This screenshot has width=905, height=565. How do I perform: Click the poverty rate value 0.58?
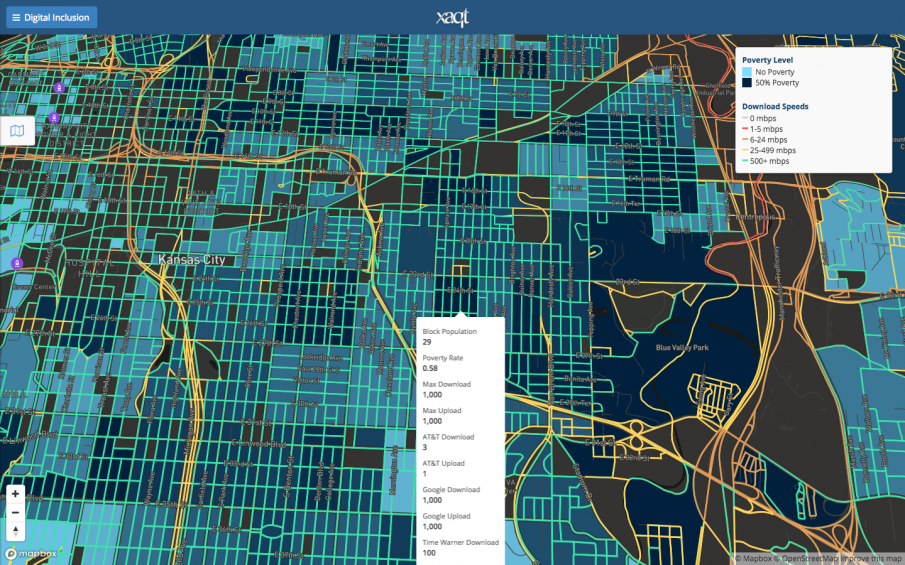(x=430, y=368)
